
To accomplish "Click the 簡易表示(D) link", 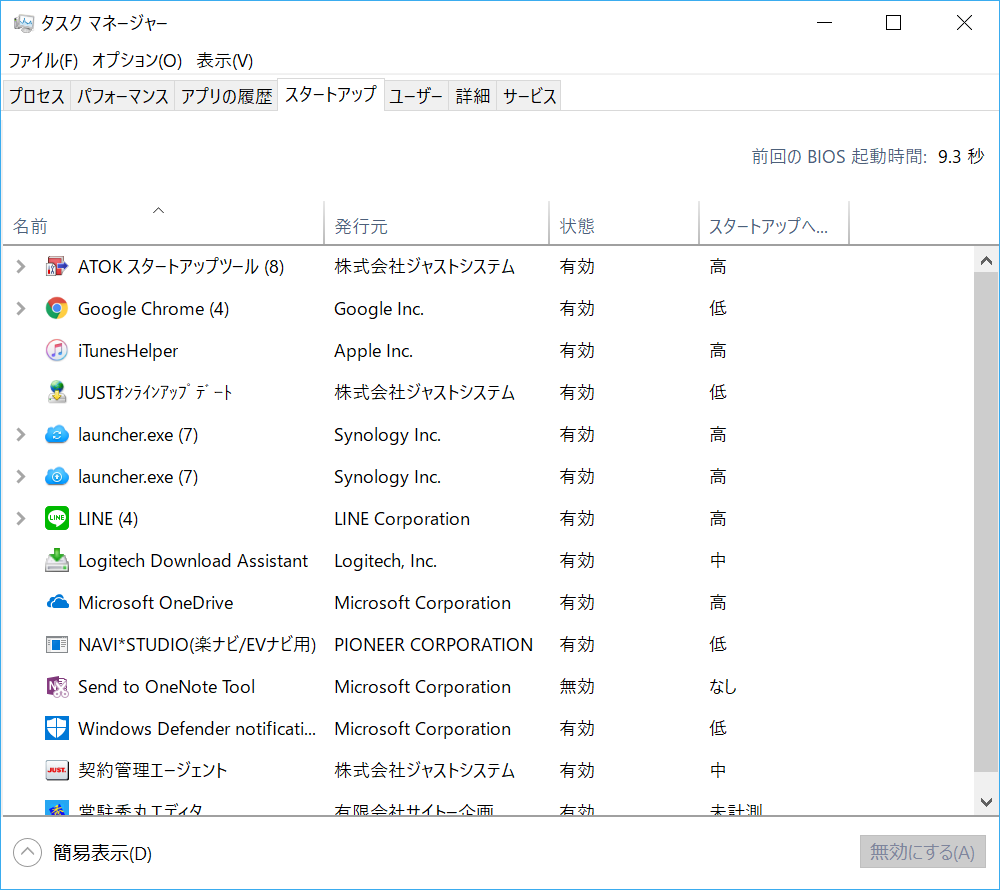I will pos(102,853).
